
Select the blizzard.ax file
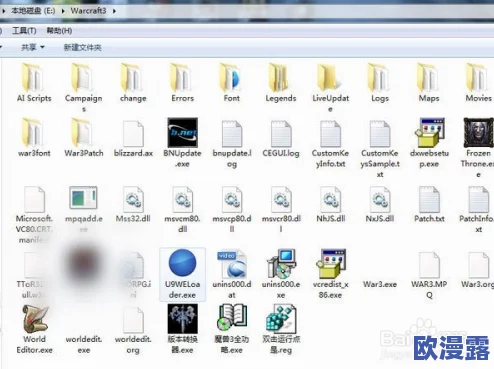pyautogui.click(x=133, y=139)
